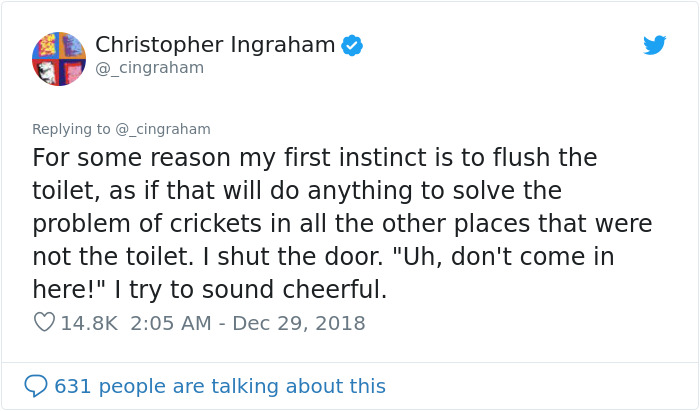Click the tweet line starting 'For some reason'
The image size is (700, 411).
coord(314,158)
